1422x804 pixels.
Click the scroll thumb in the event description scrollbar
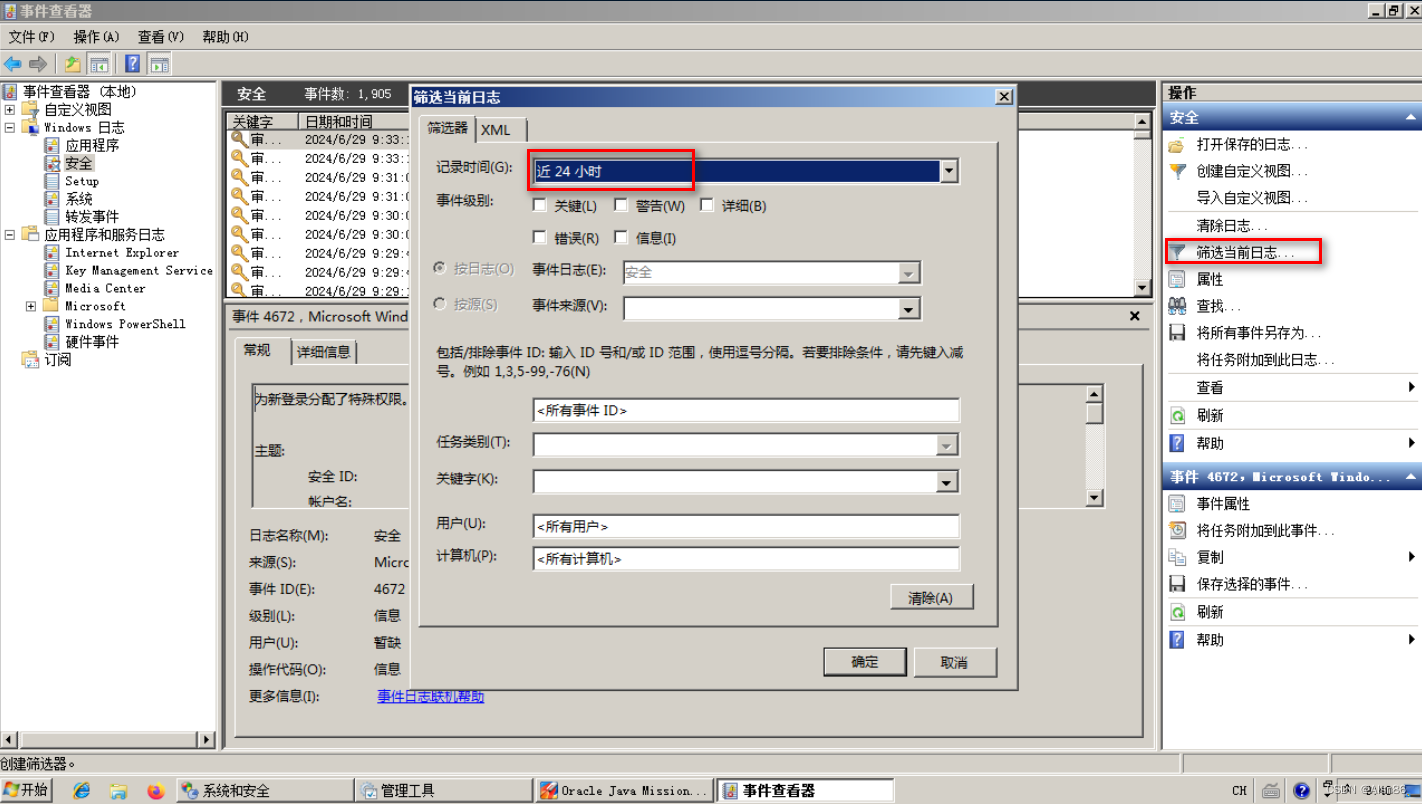pos(1094,412)
